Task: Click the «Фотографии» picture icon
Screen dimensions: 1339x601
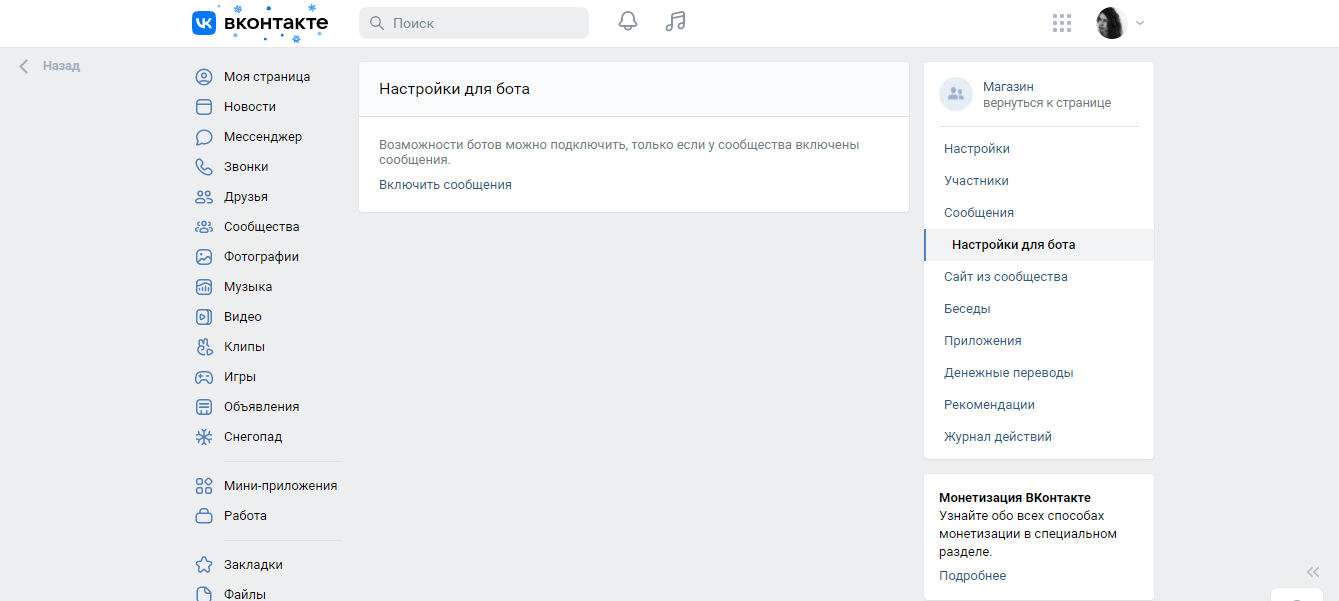Action: [x=204, y=257]
